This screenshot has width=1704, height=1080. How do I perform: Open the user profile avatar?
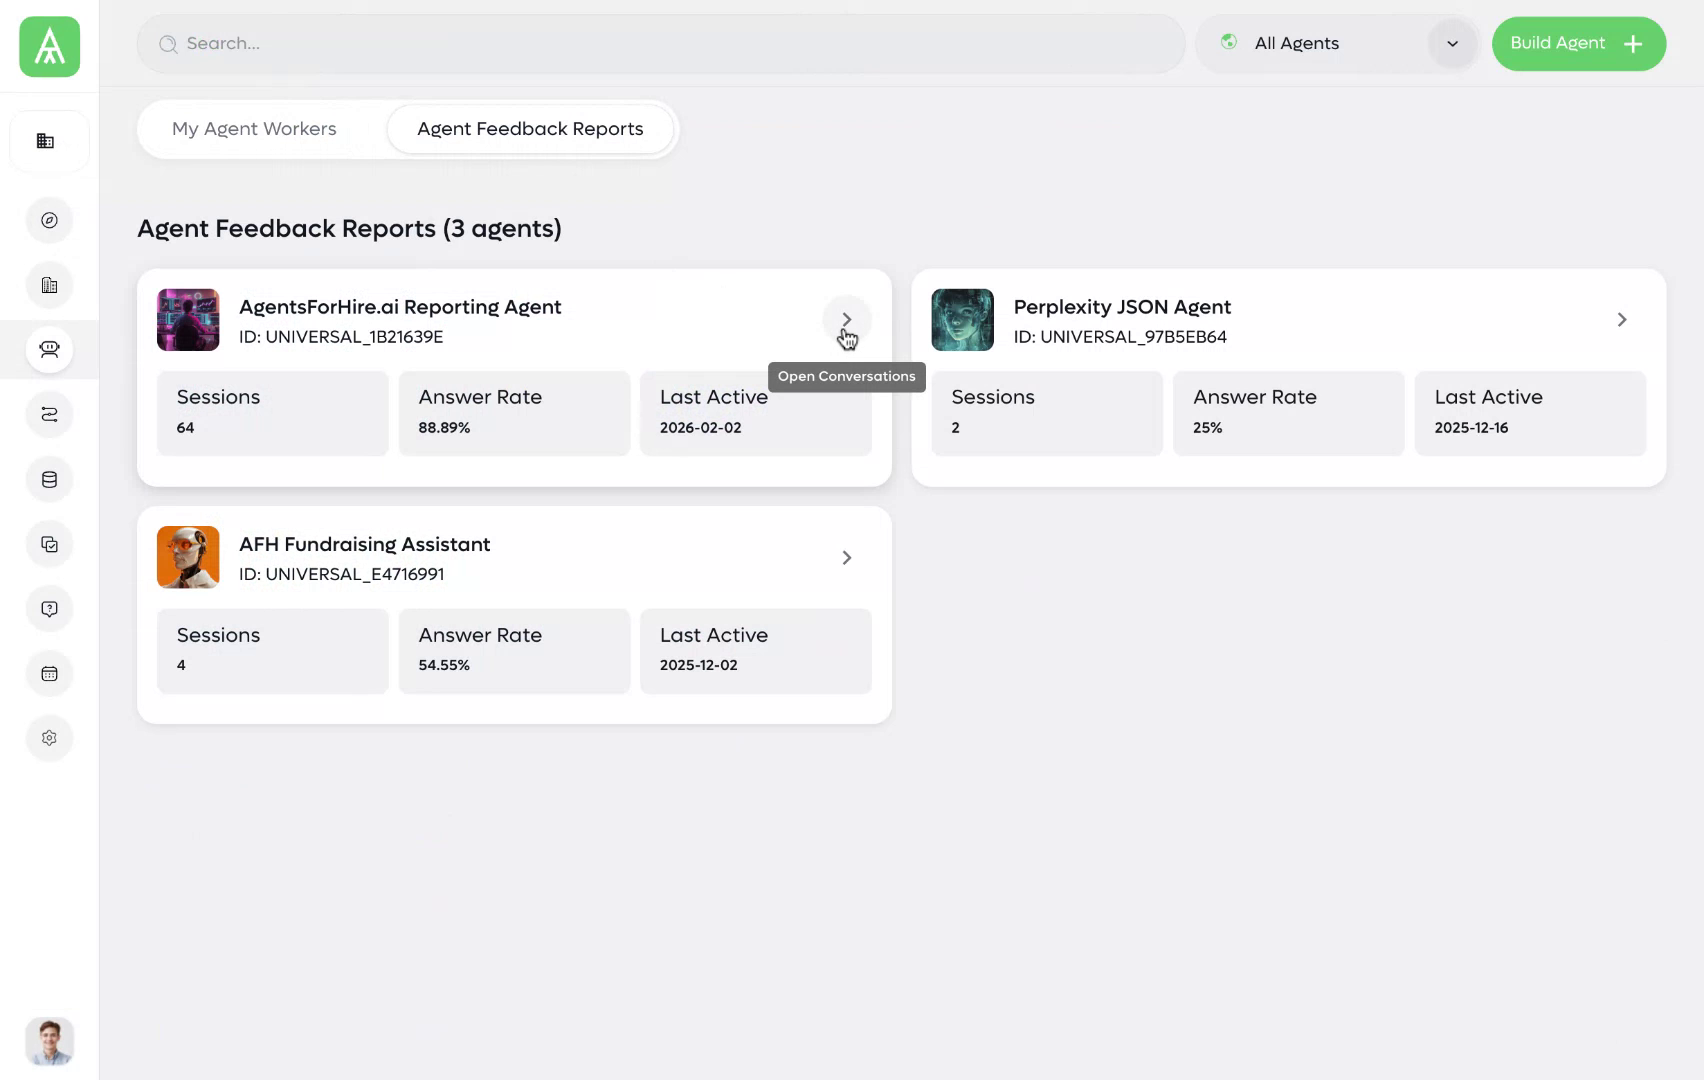click(x=49, y=1041)
